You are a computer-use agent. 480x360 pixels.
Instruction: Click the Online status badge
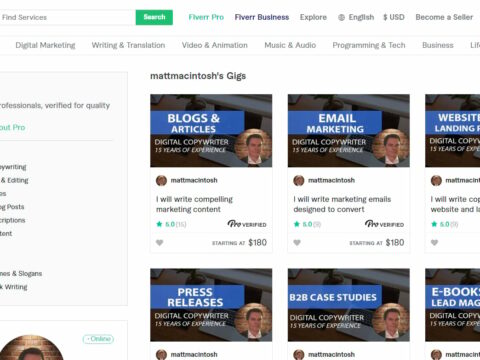[x=98, y=339]
